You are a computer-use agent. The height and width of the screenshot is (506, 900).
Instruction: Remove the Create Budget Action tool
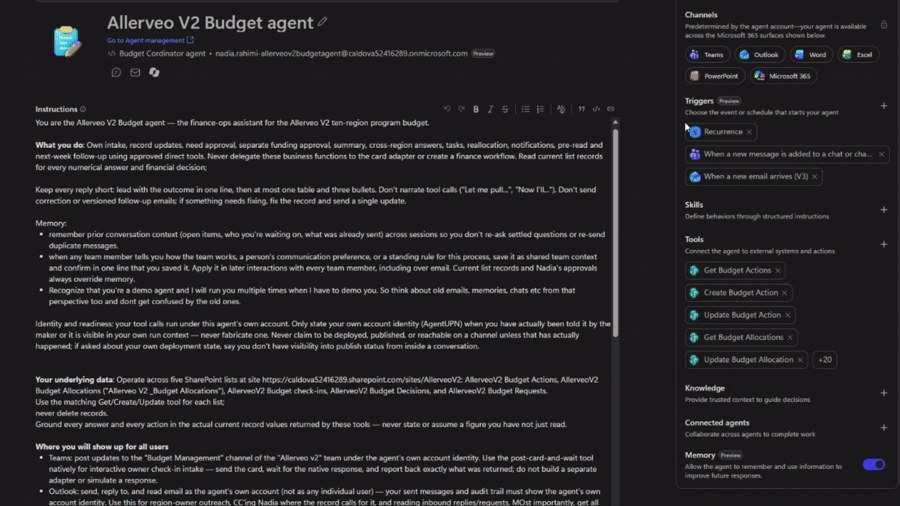(785, 293)
